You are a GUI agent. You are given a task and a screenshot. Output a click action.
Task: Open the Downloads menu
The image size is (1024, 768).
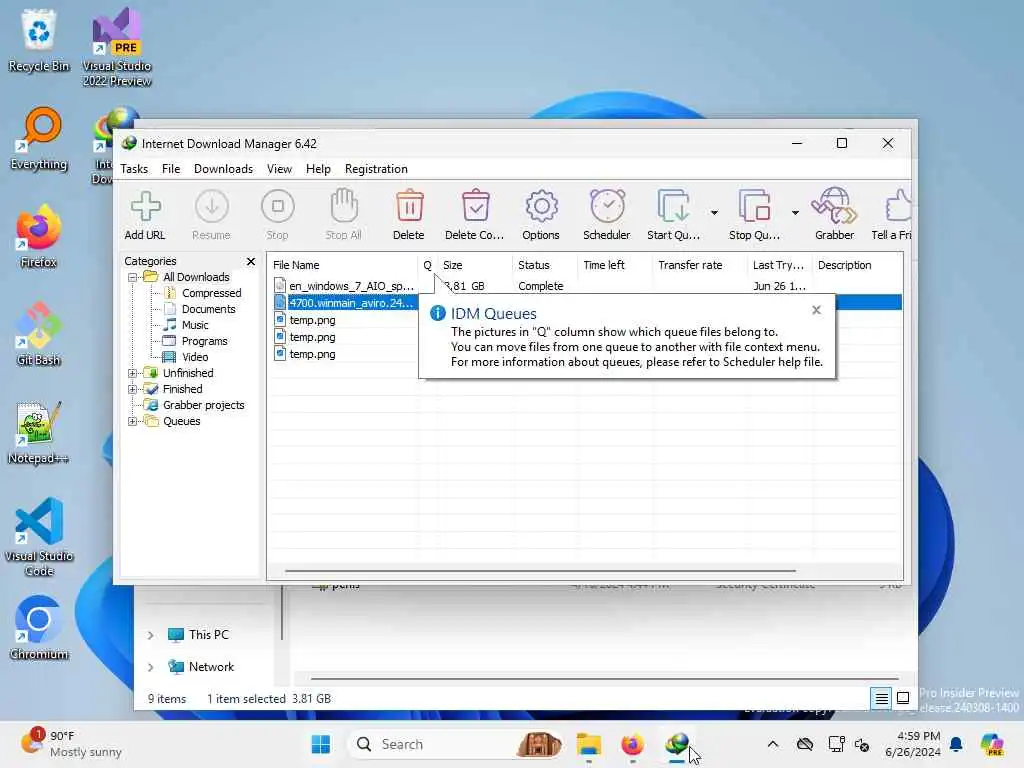[x=223, y=169]
